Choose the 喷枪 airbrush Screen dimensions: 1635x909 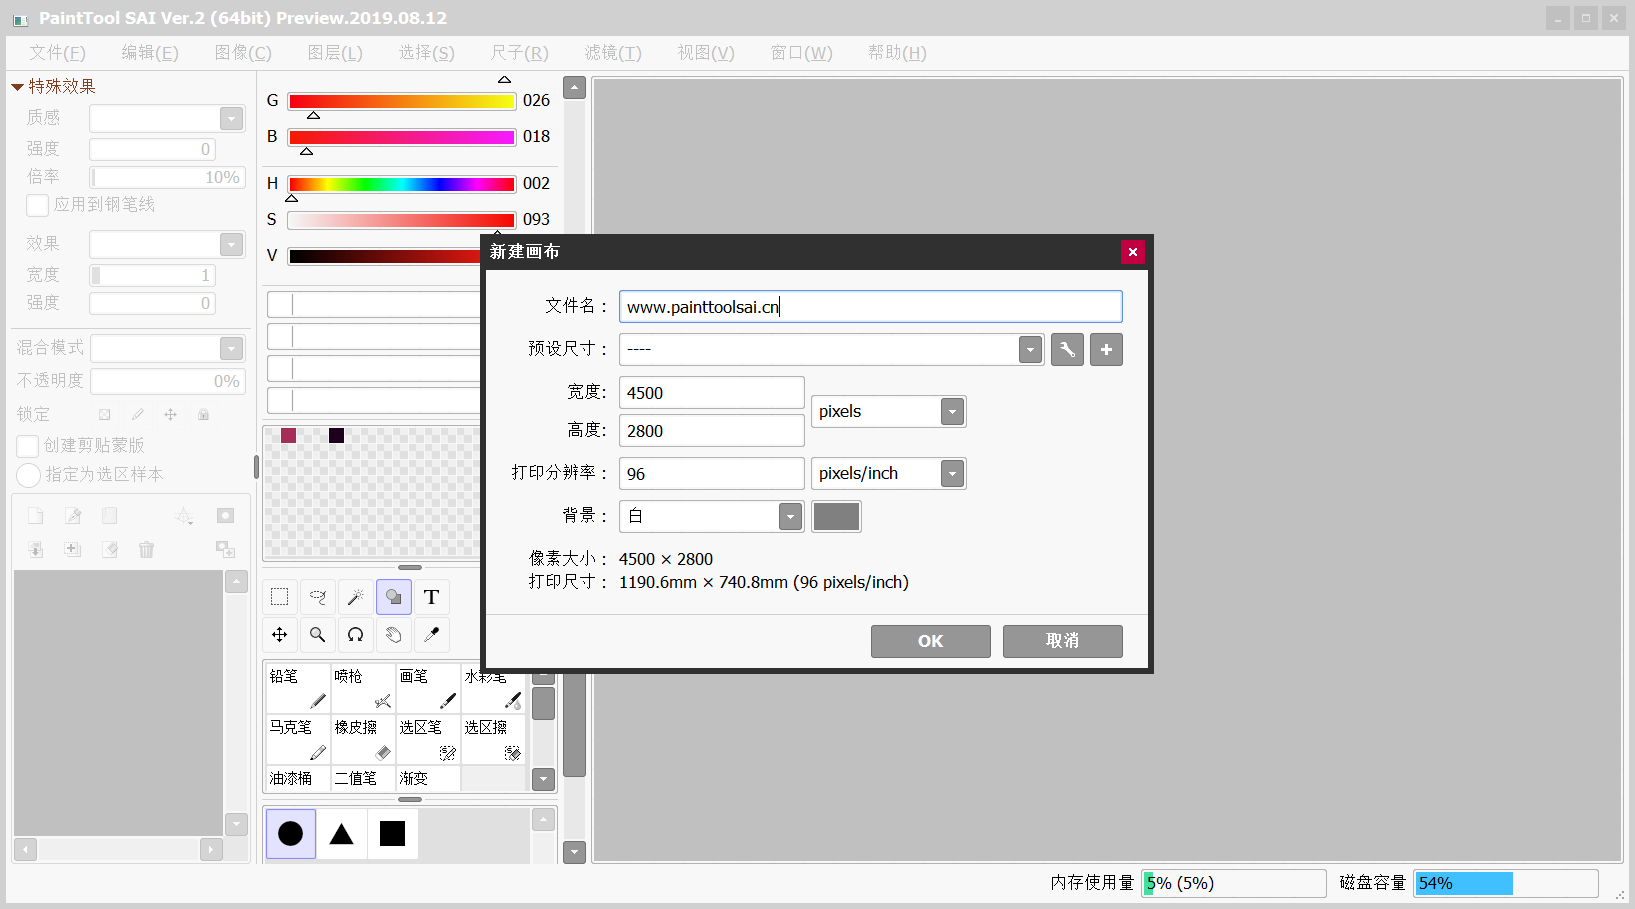click(363, 688)
